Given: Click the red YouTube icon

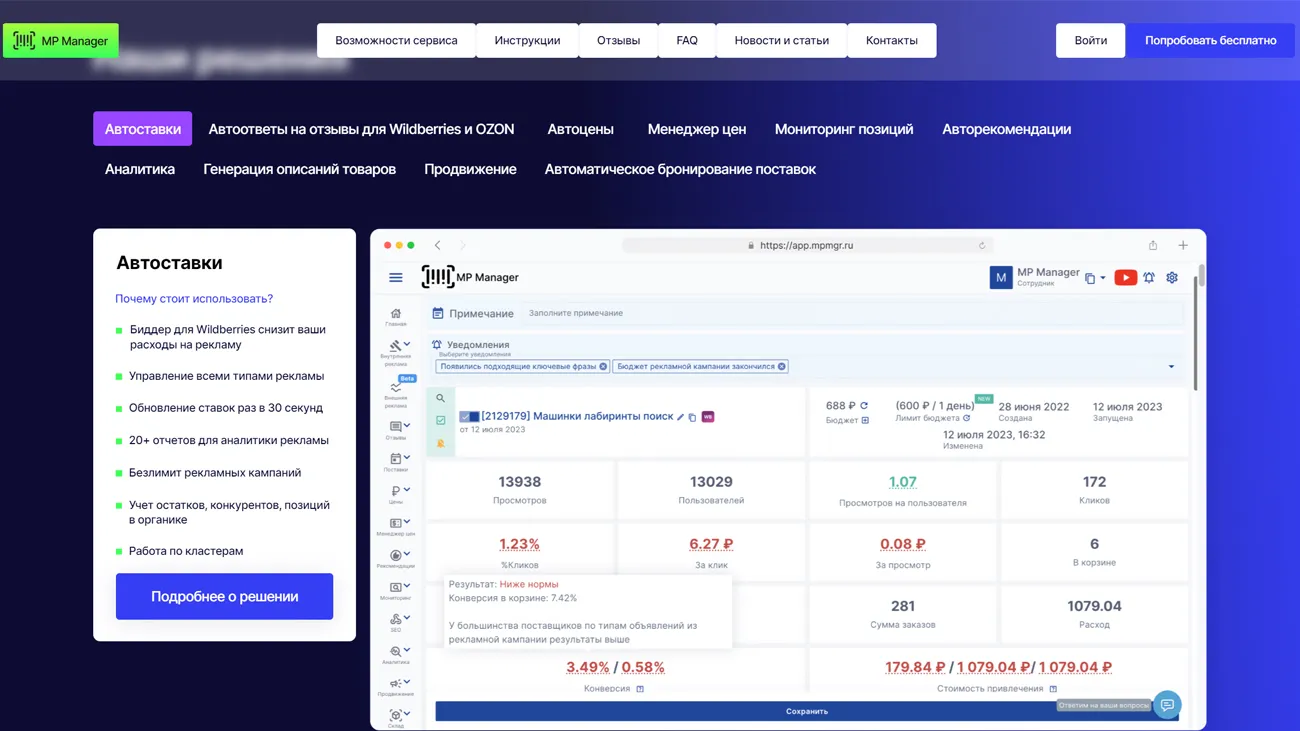Looking at the screenshot, I should [1125, 278].
